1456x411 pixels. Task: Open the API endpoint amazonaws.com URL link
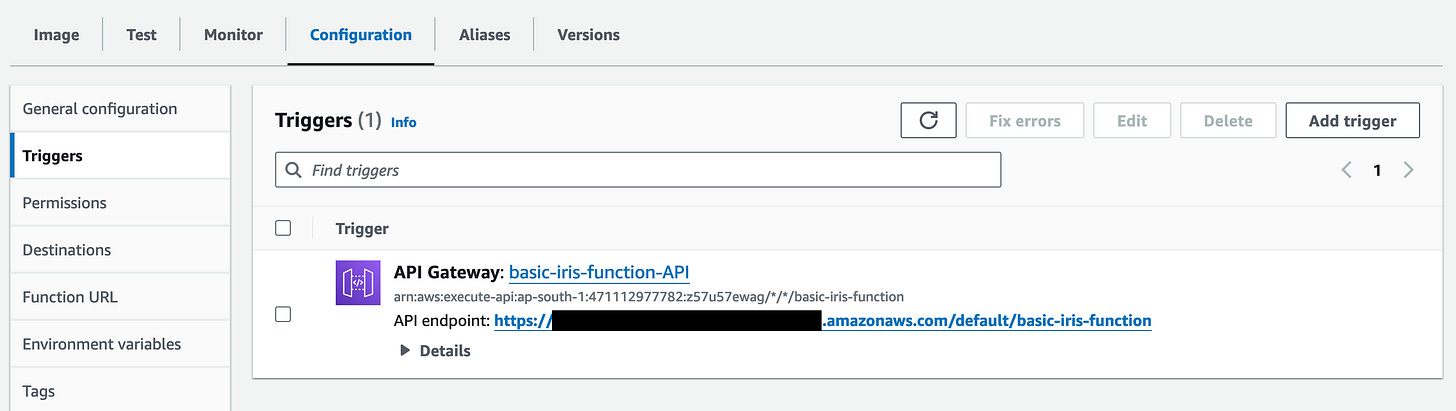(823, 321)
